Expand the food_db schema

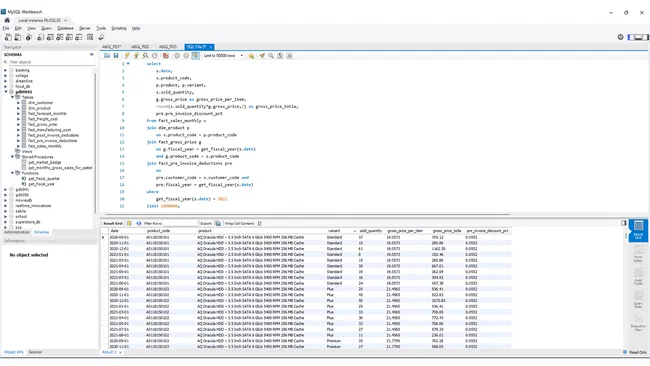click(5, 86)
